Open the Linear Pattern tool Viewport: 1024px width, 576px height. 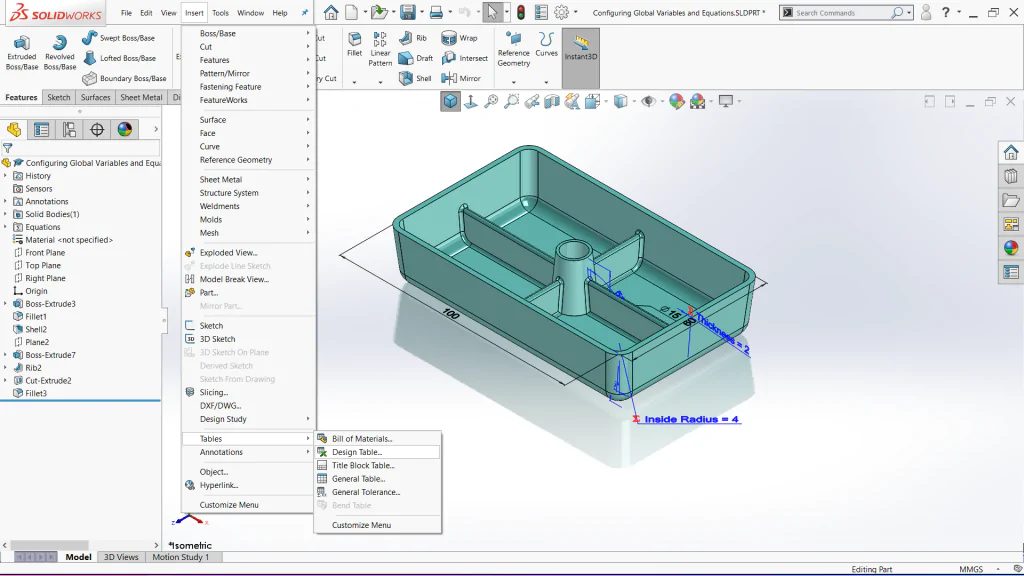click(380, 49)
